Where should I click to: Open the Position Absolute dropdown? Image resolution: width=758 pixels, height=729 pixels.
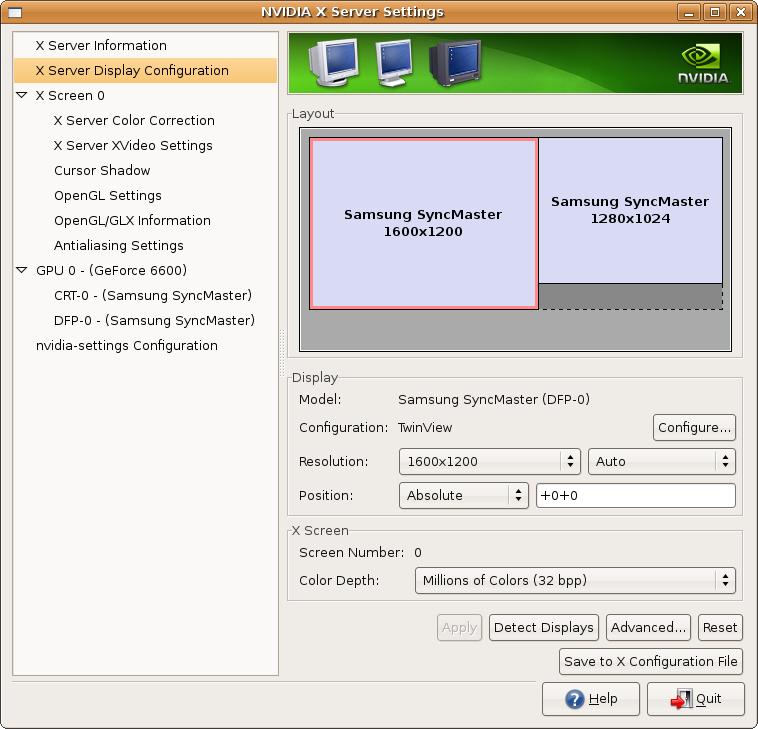pos(462,496)
